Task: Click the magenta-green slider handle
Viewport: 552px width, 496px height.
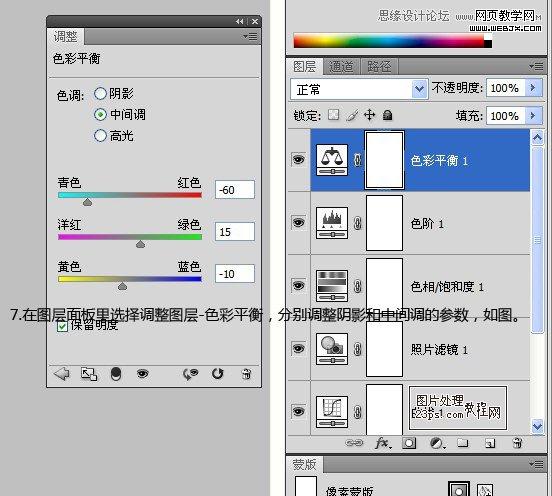Action: 140,244
